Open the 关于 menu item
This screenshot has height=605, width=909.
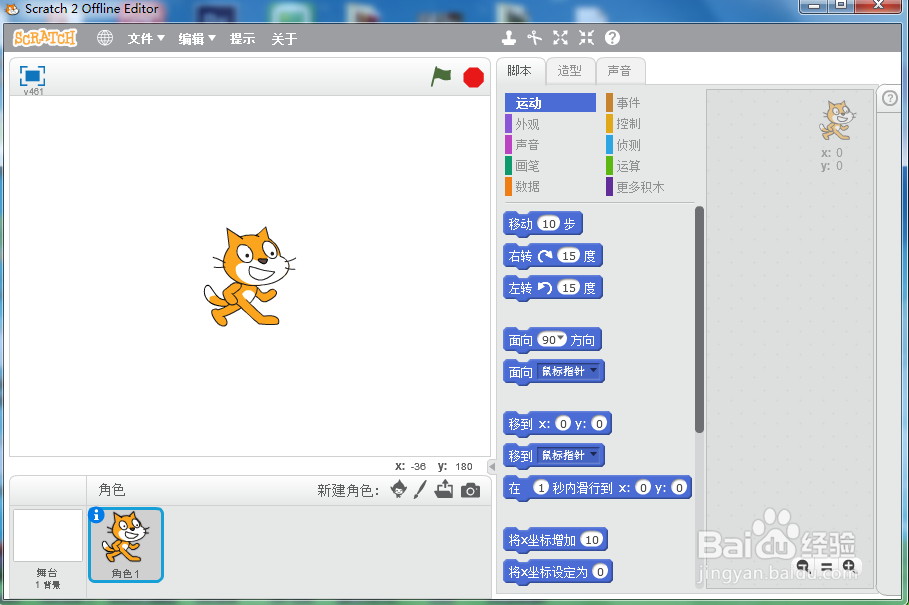pos(285,39)
